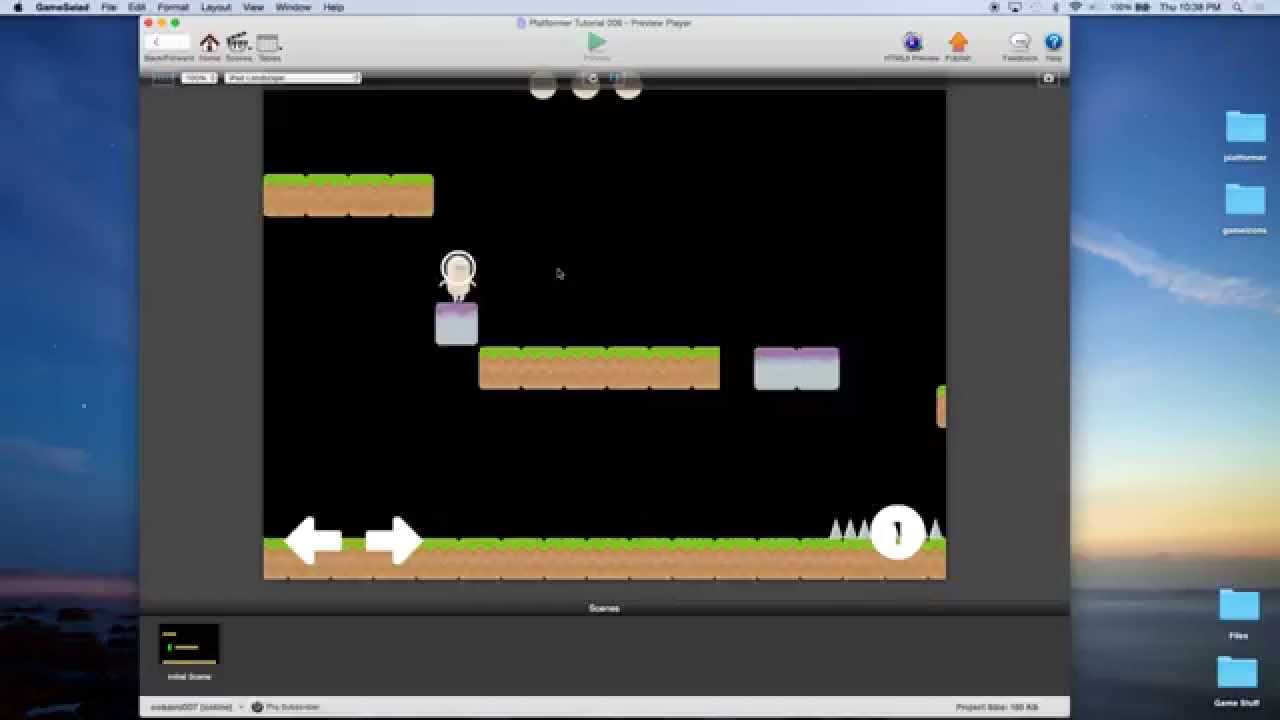
Task: Click the Pro Subscriber badge
Action: pos(285,707)
